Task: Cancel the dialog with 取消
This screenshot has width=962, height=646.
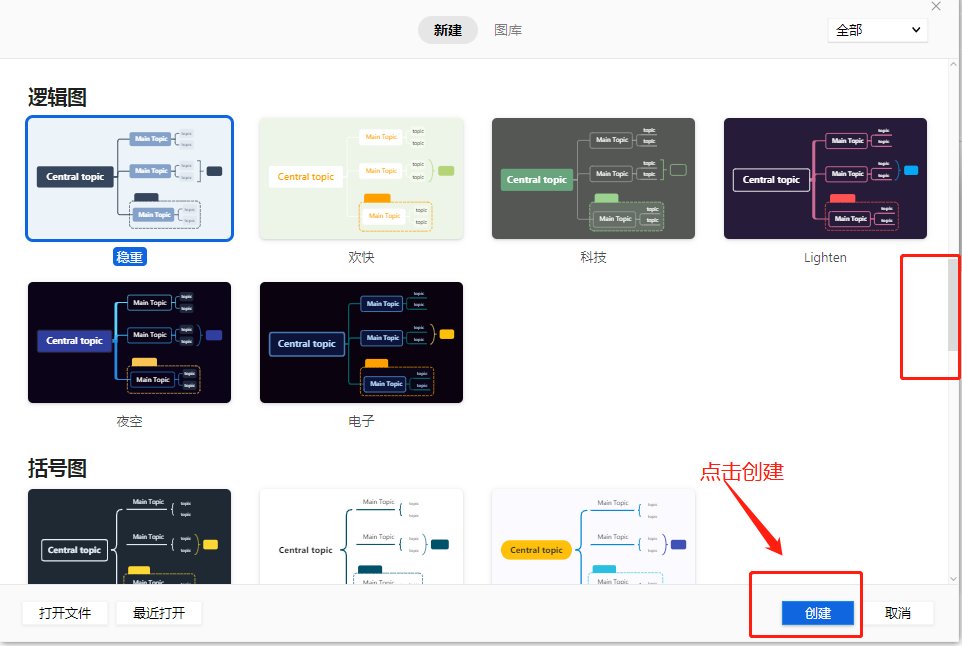Action: pos(897,613)
